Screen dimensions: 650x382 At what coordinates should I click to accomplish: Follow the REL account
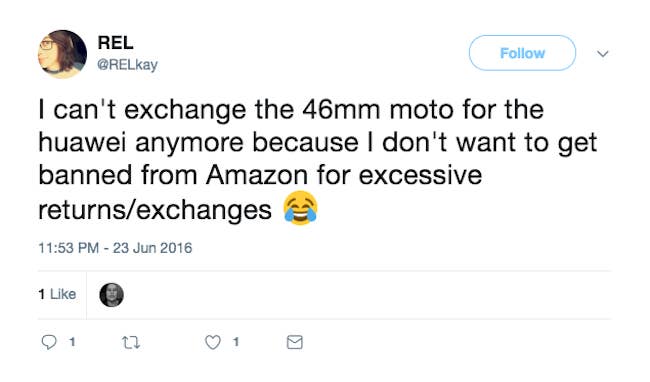[522, 53]
